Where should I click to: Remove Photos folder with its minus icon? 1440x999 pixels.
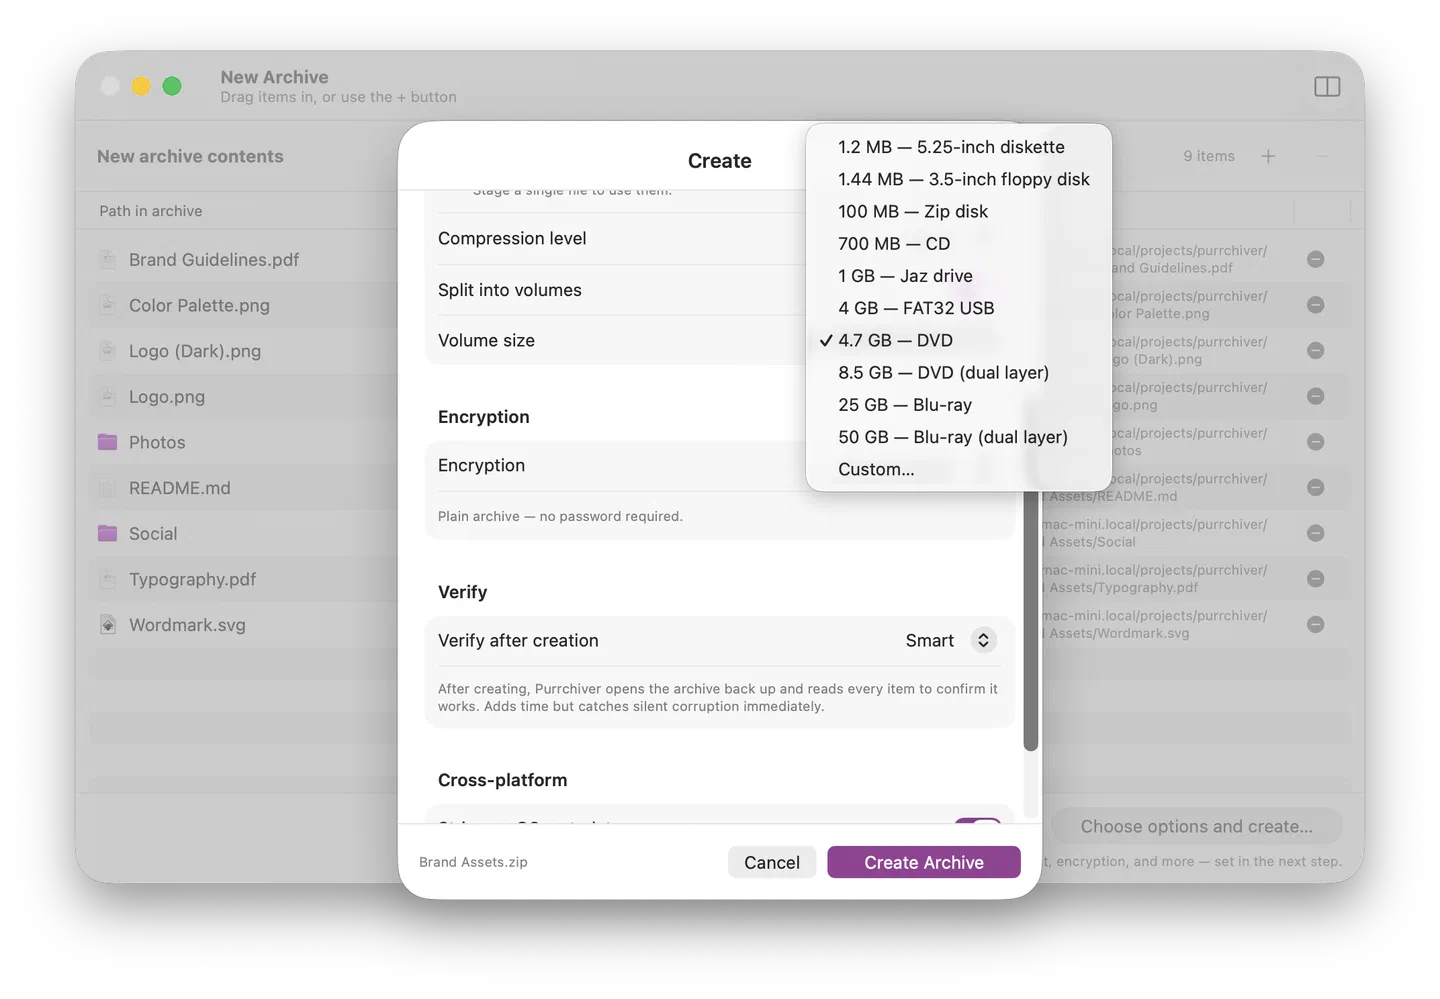coord(1316,442)
